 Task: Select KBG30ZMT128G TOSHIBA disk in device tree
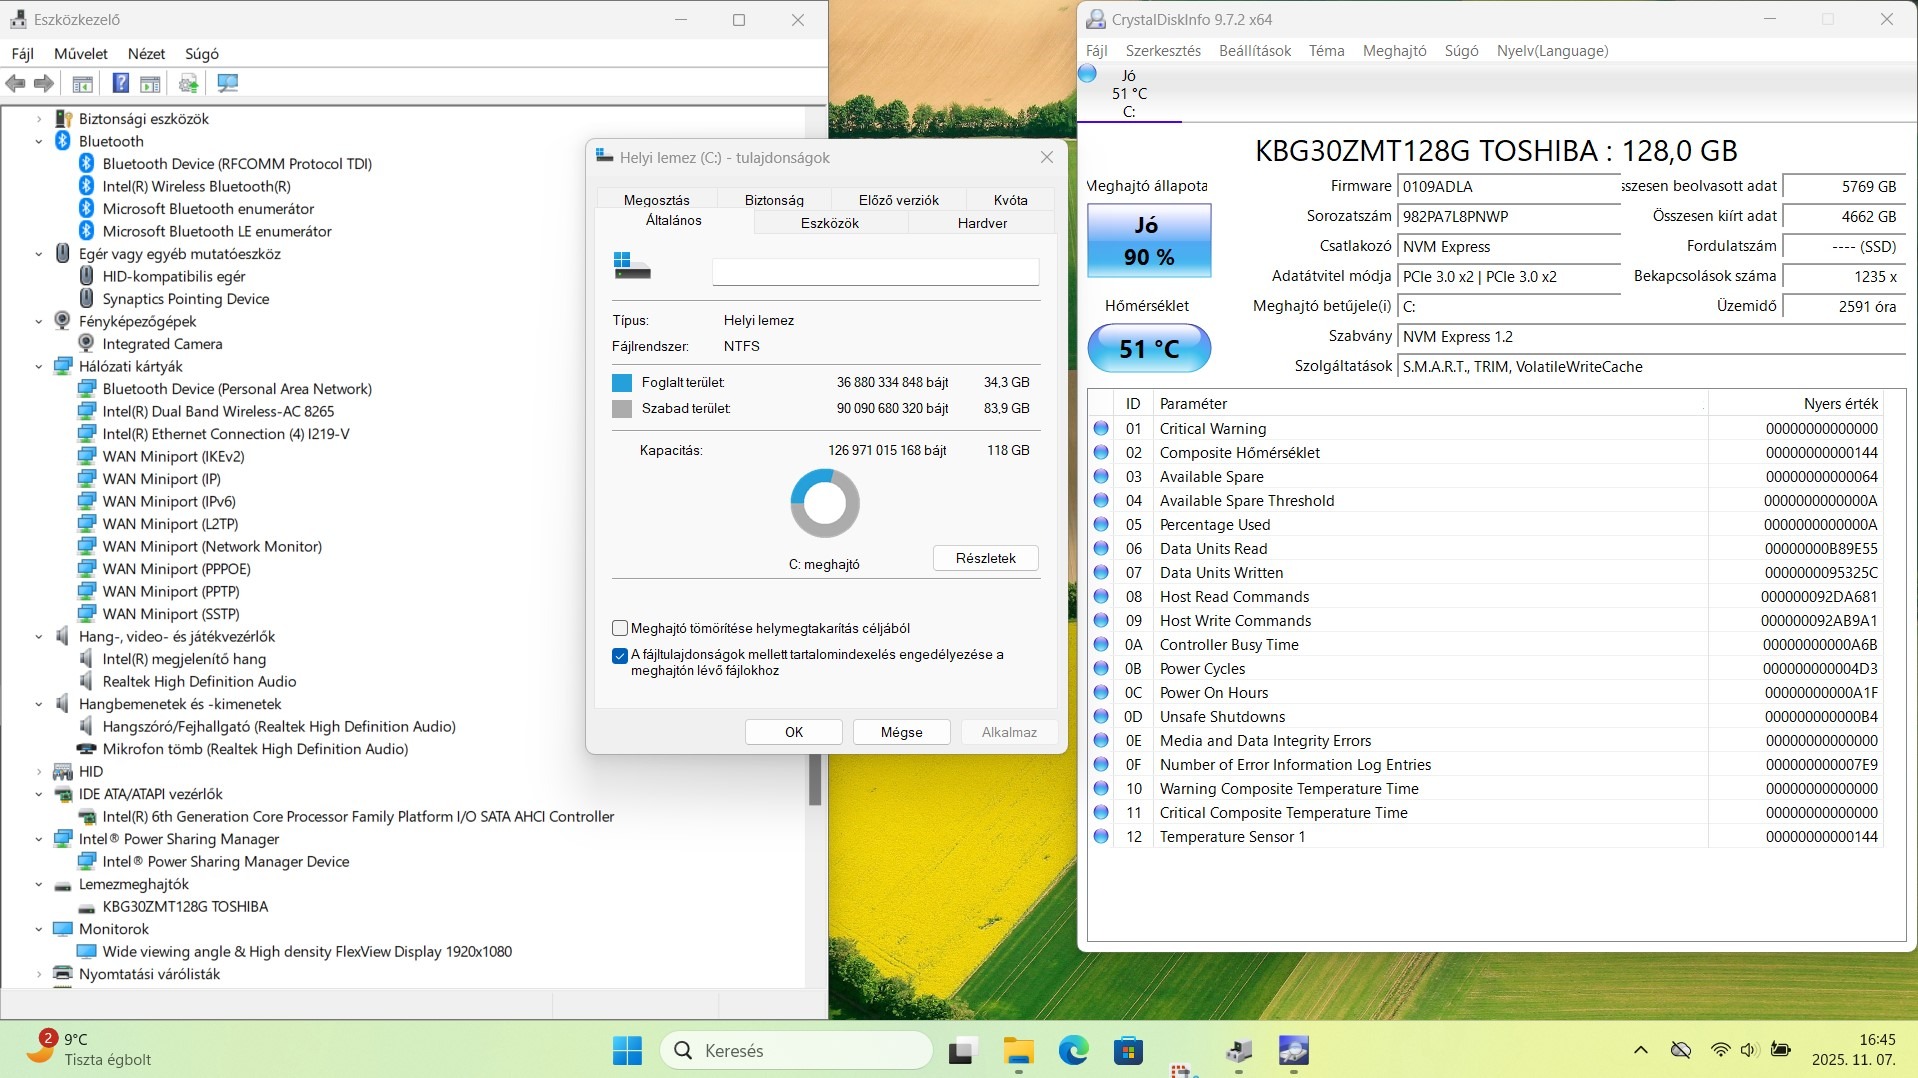coord(185,907)
